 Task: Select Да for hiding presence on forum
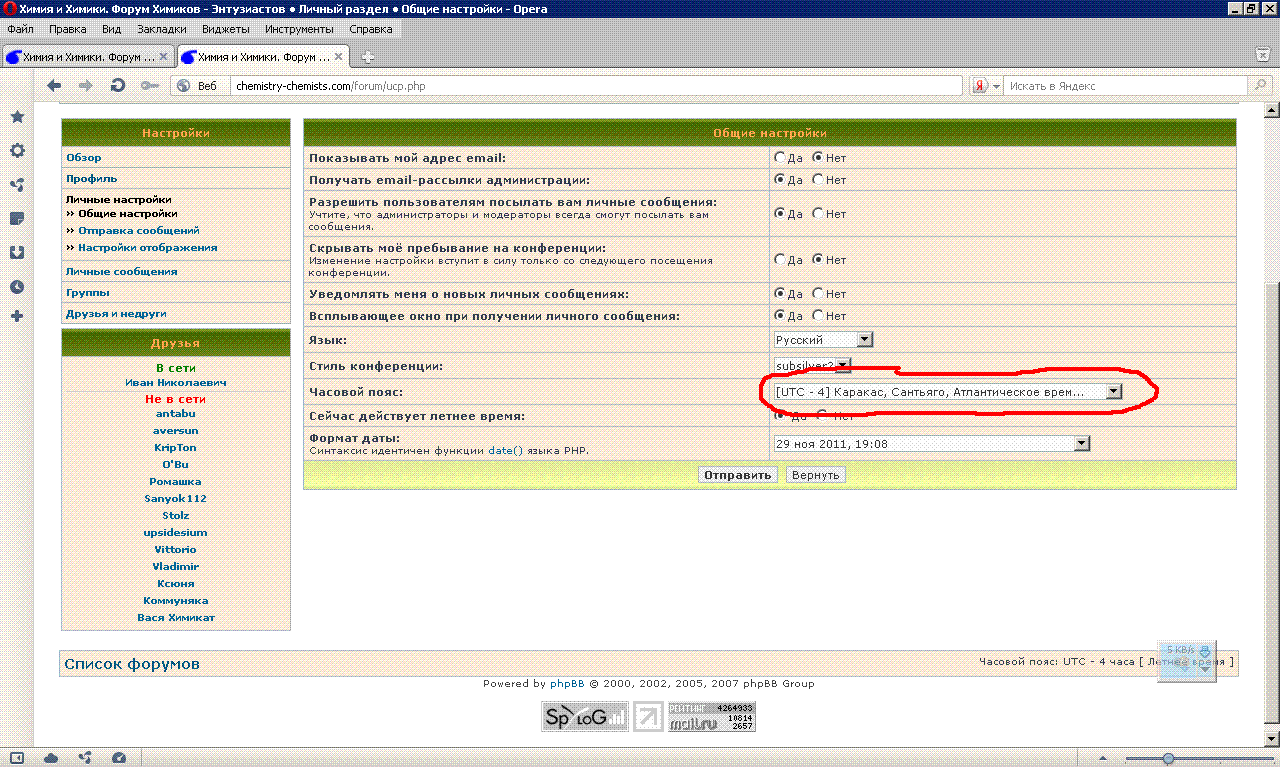pyautogui.click(x=780, y=260)
